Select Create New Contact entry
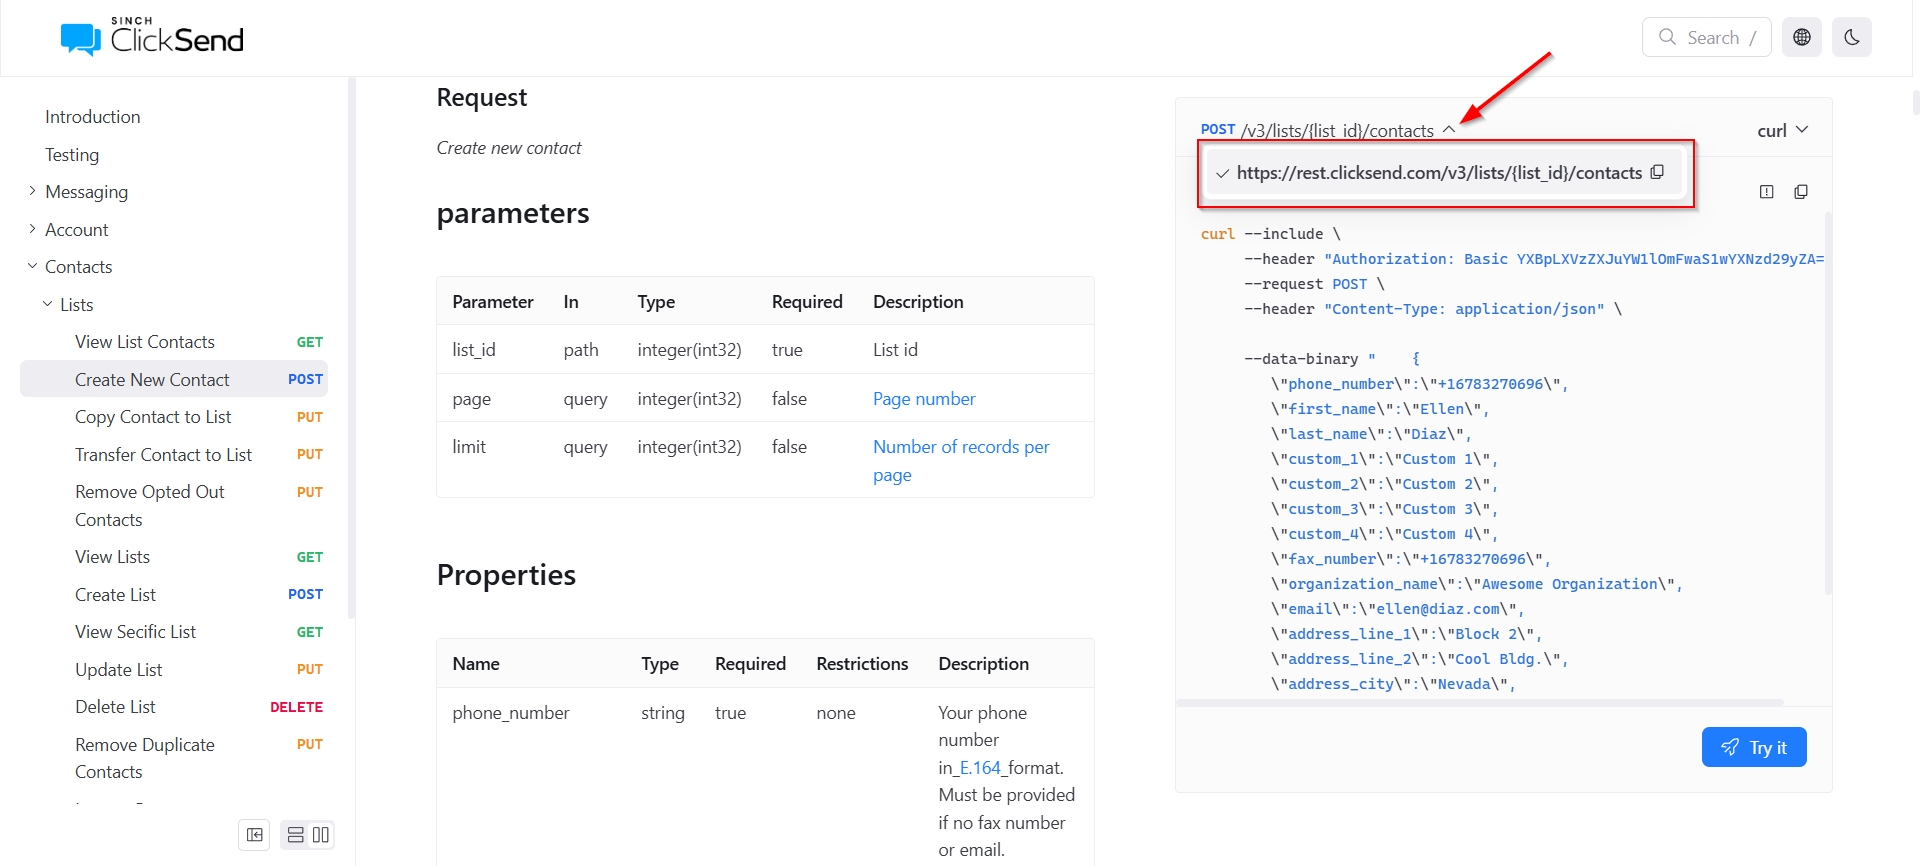This screenshot has height=866, width=1920. [x=174, y=380]
